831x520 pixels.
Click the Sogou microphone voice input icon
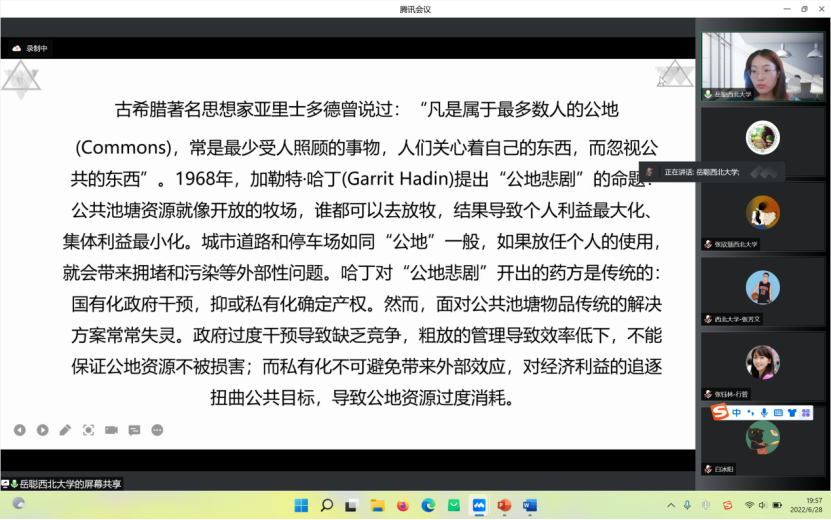(764, 412)
